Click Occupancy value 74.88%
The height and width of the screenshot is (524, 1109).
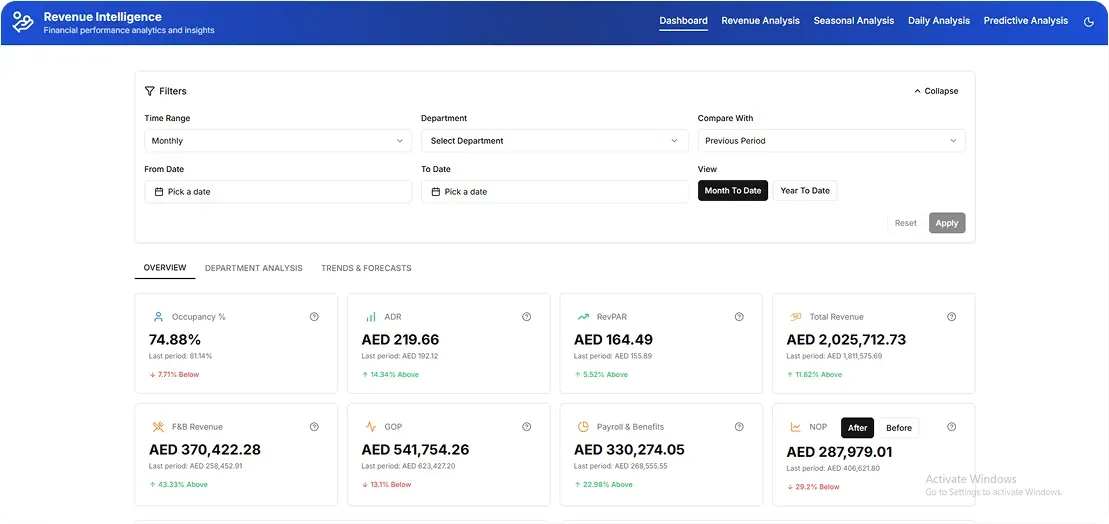[x=175, y=339]
